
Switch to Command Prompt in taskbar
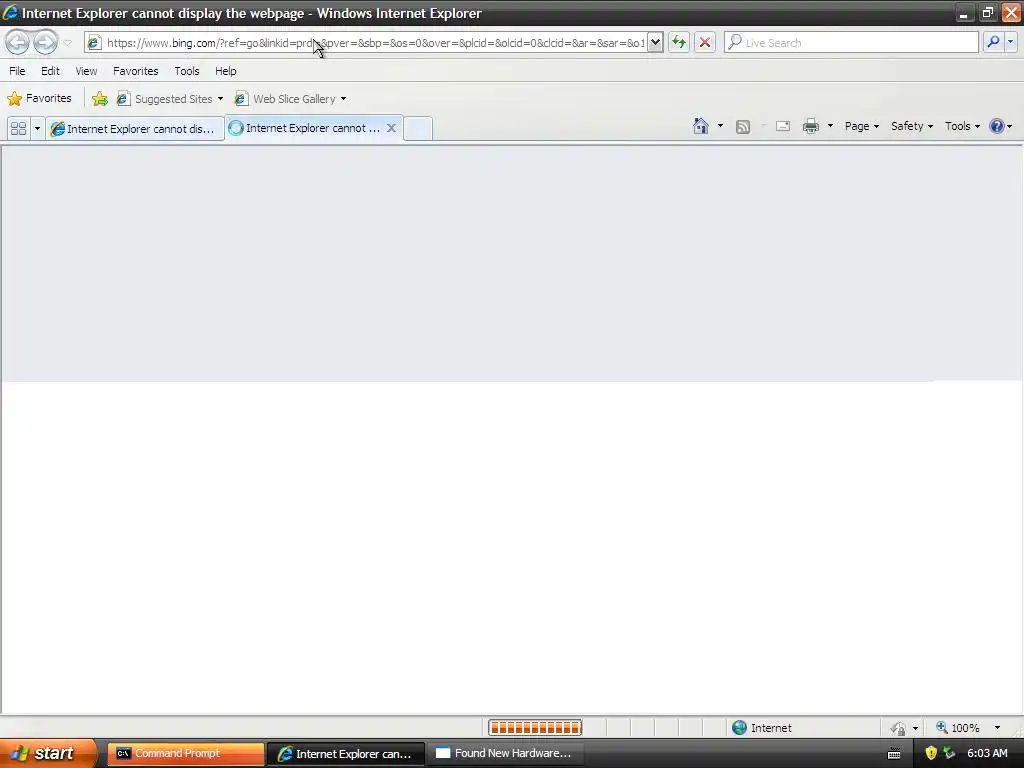(185, 754)
